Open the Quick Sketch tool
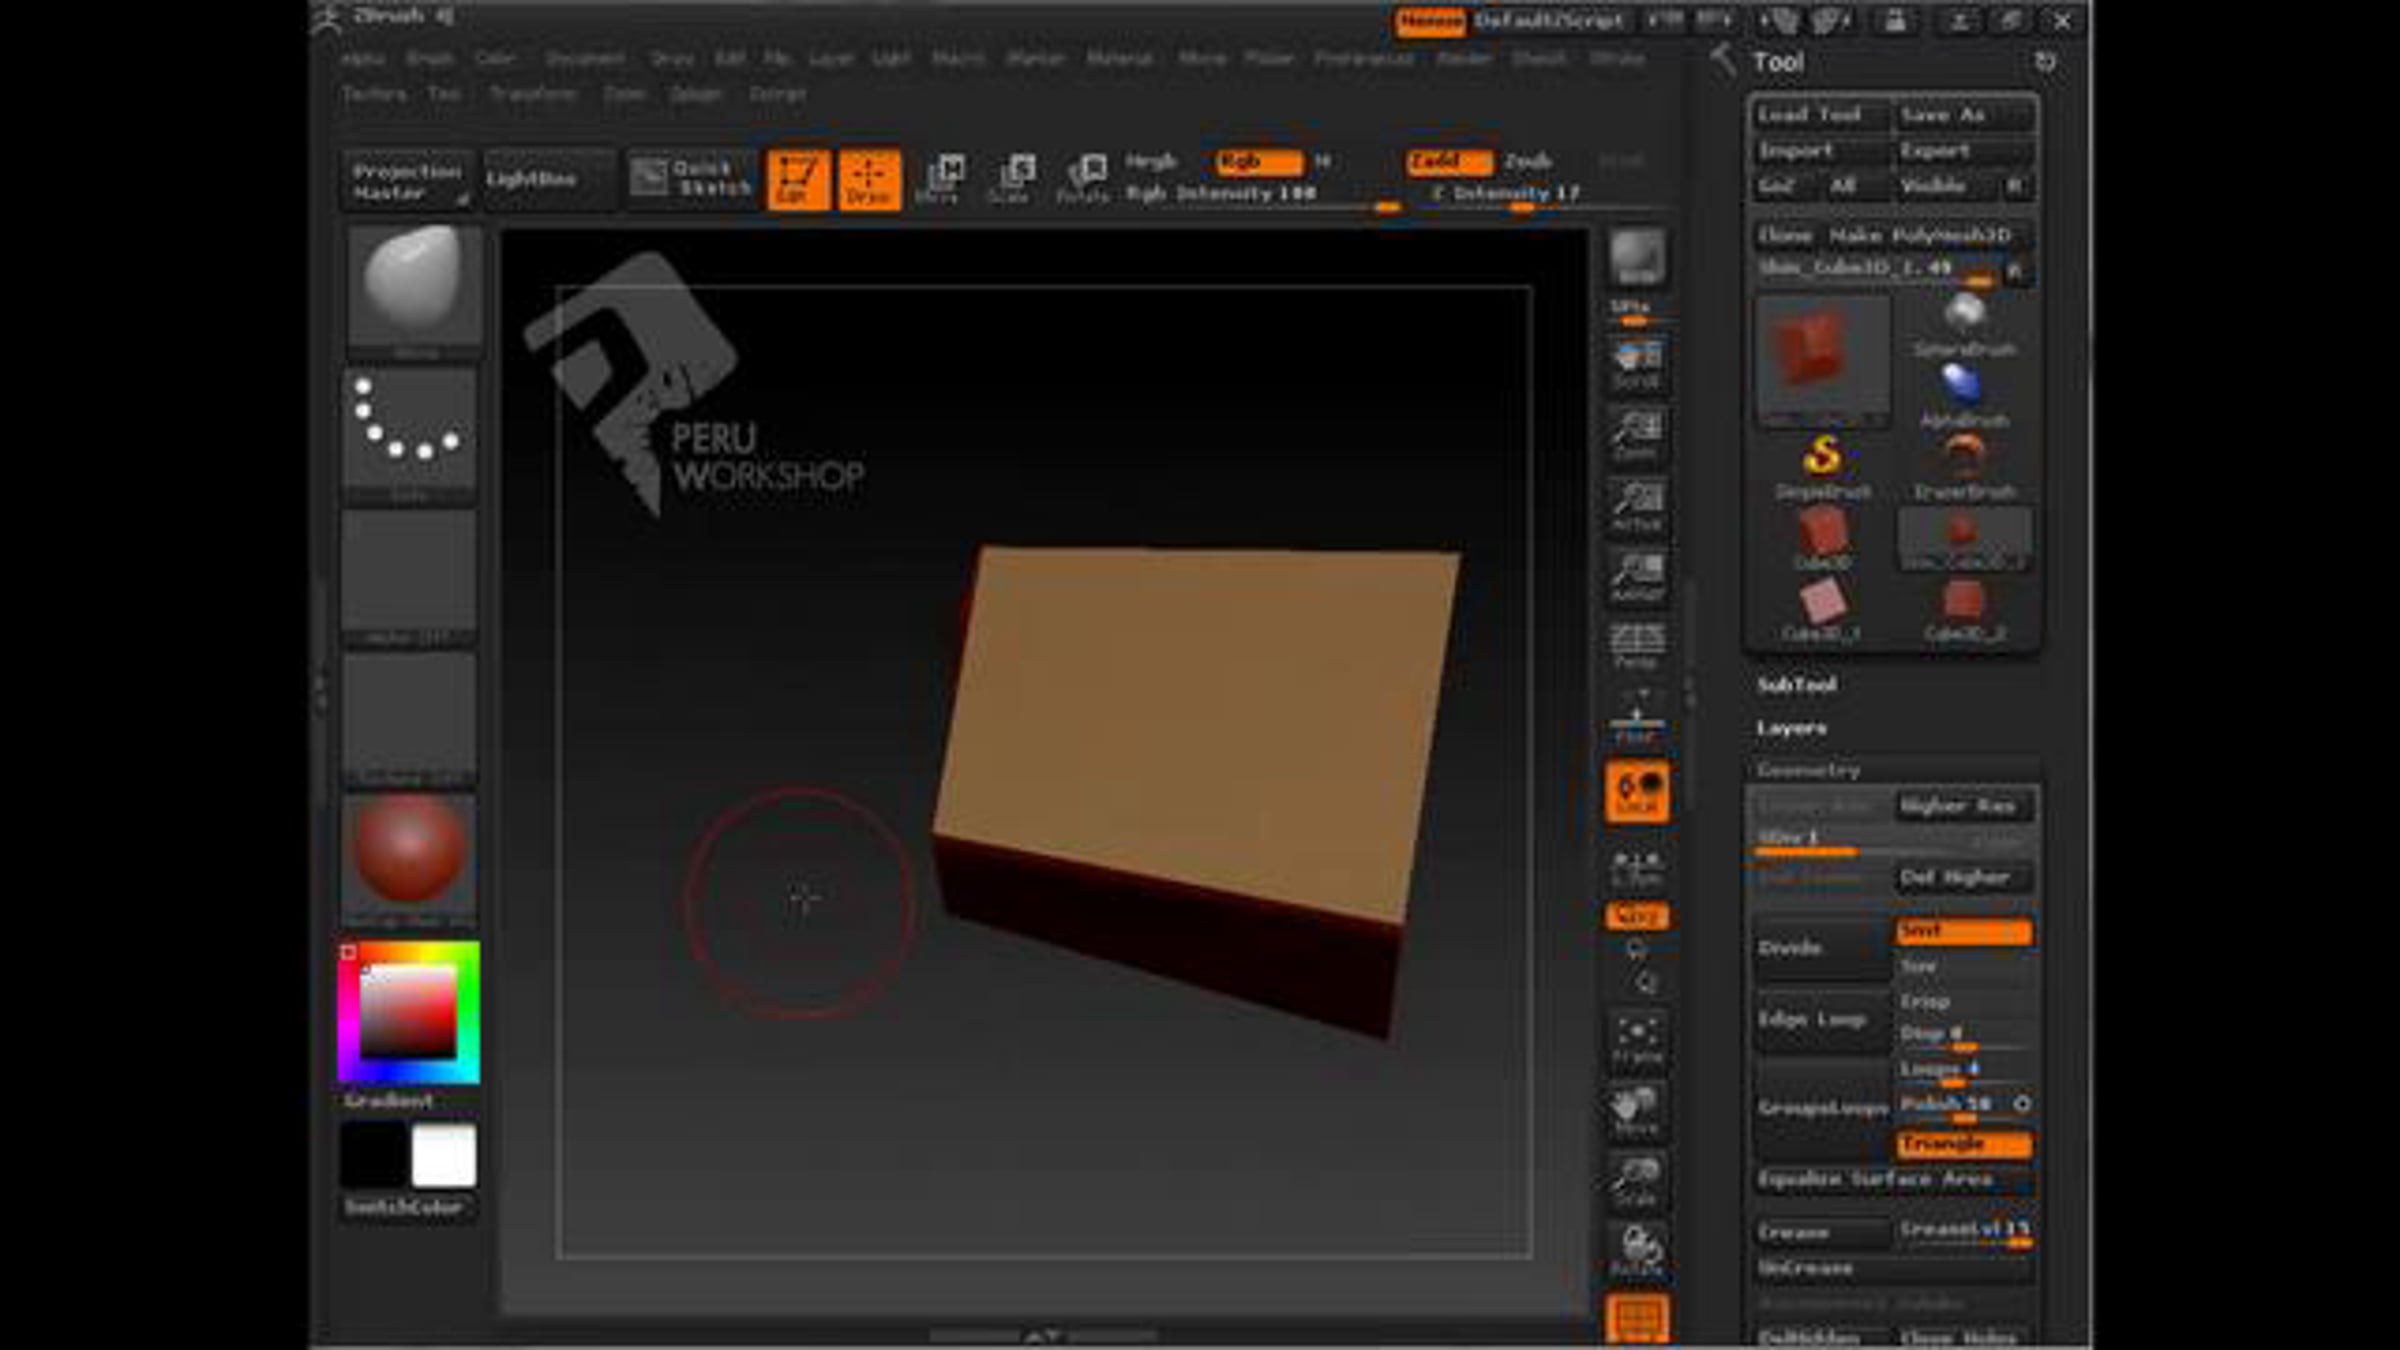The width and height of the screenshot is (2400, 1350). click(x=691, y=178)
